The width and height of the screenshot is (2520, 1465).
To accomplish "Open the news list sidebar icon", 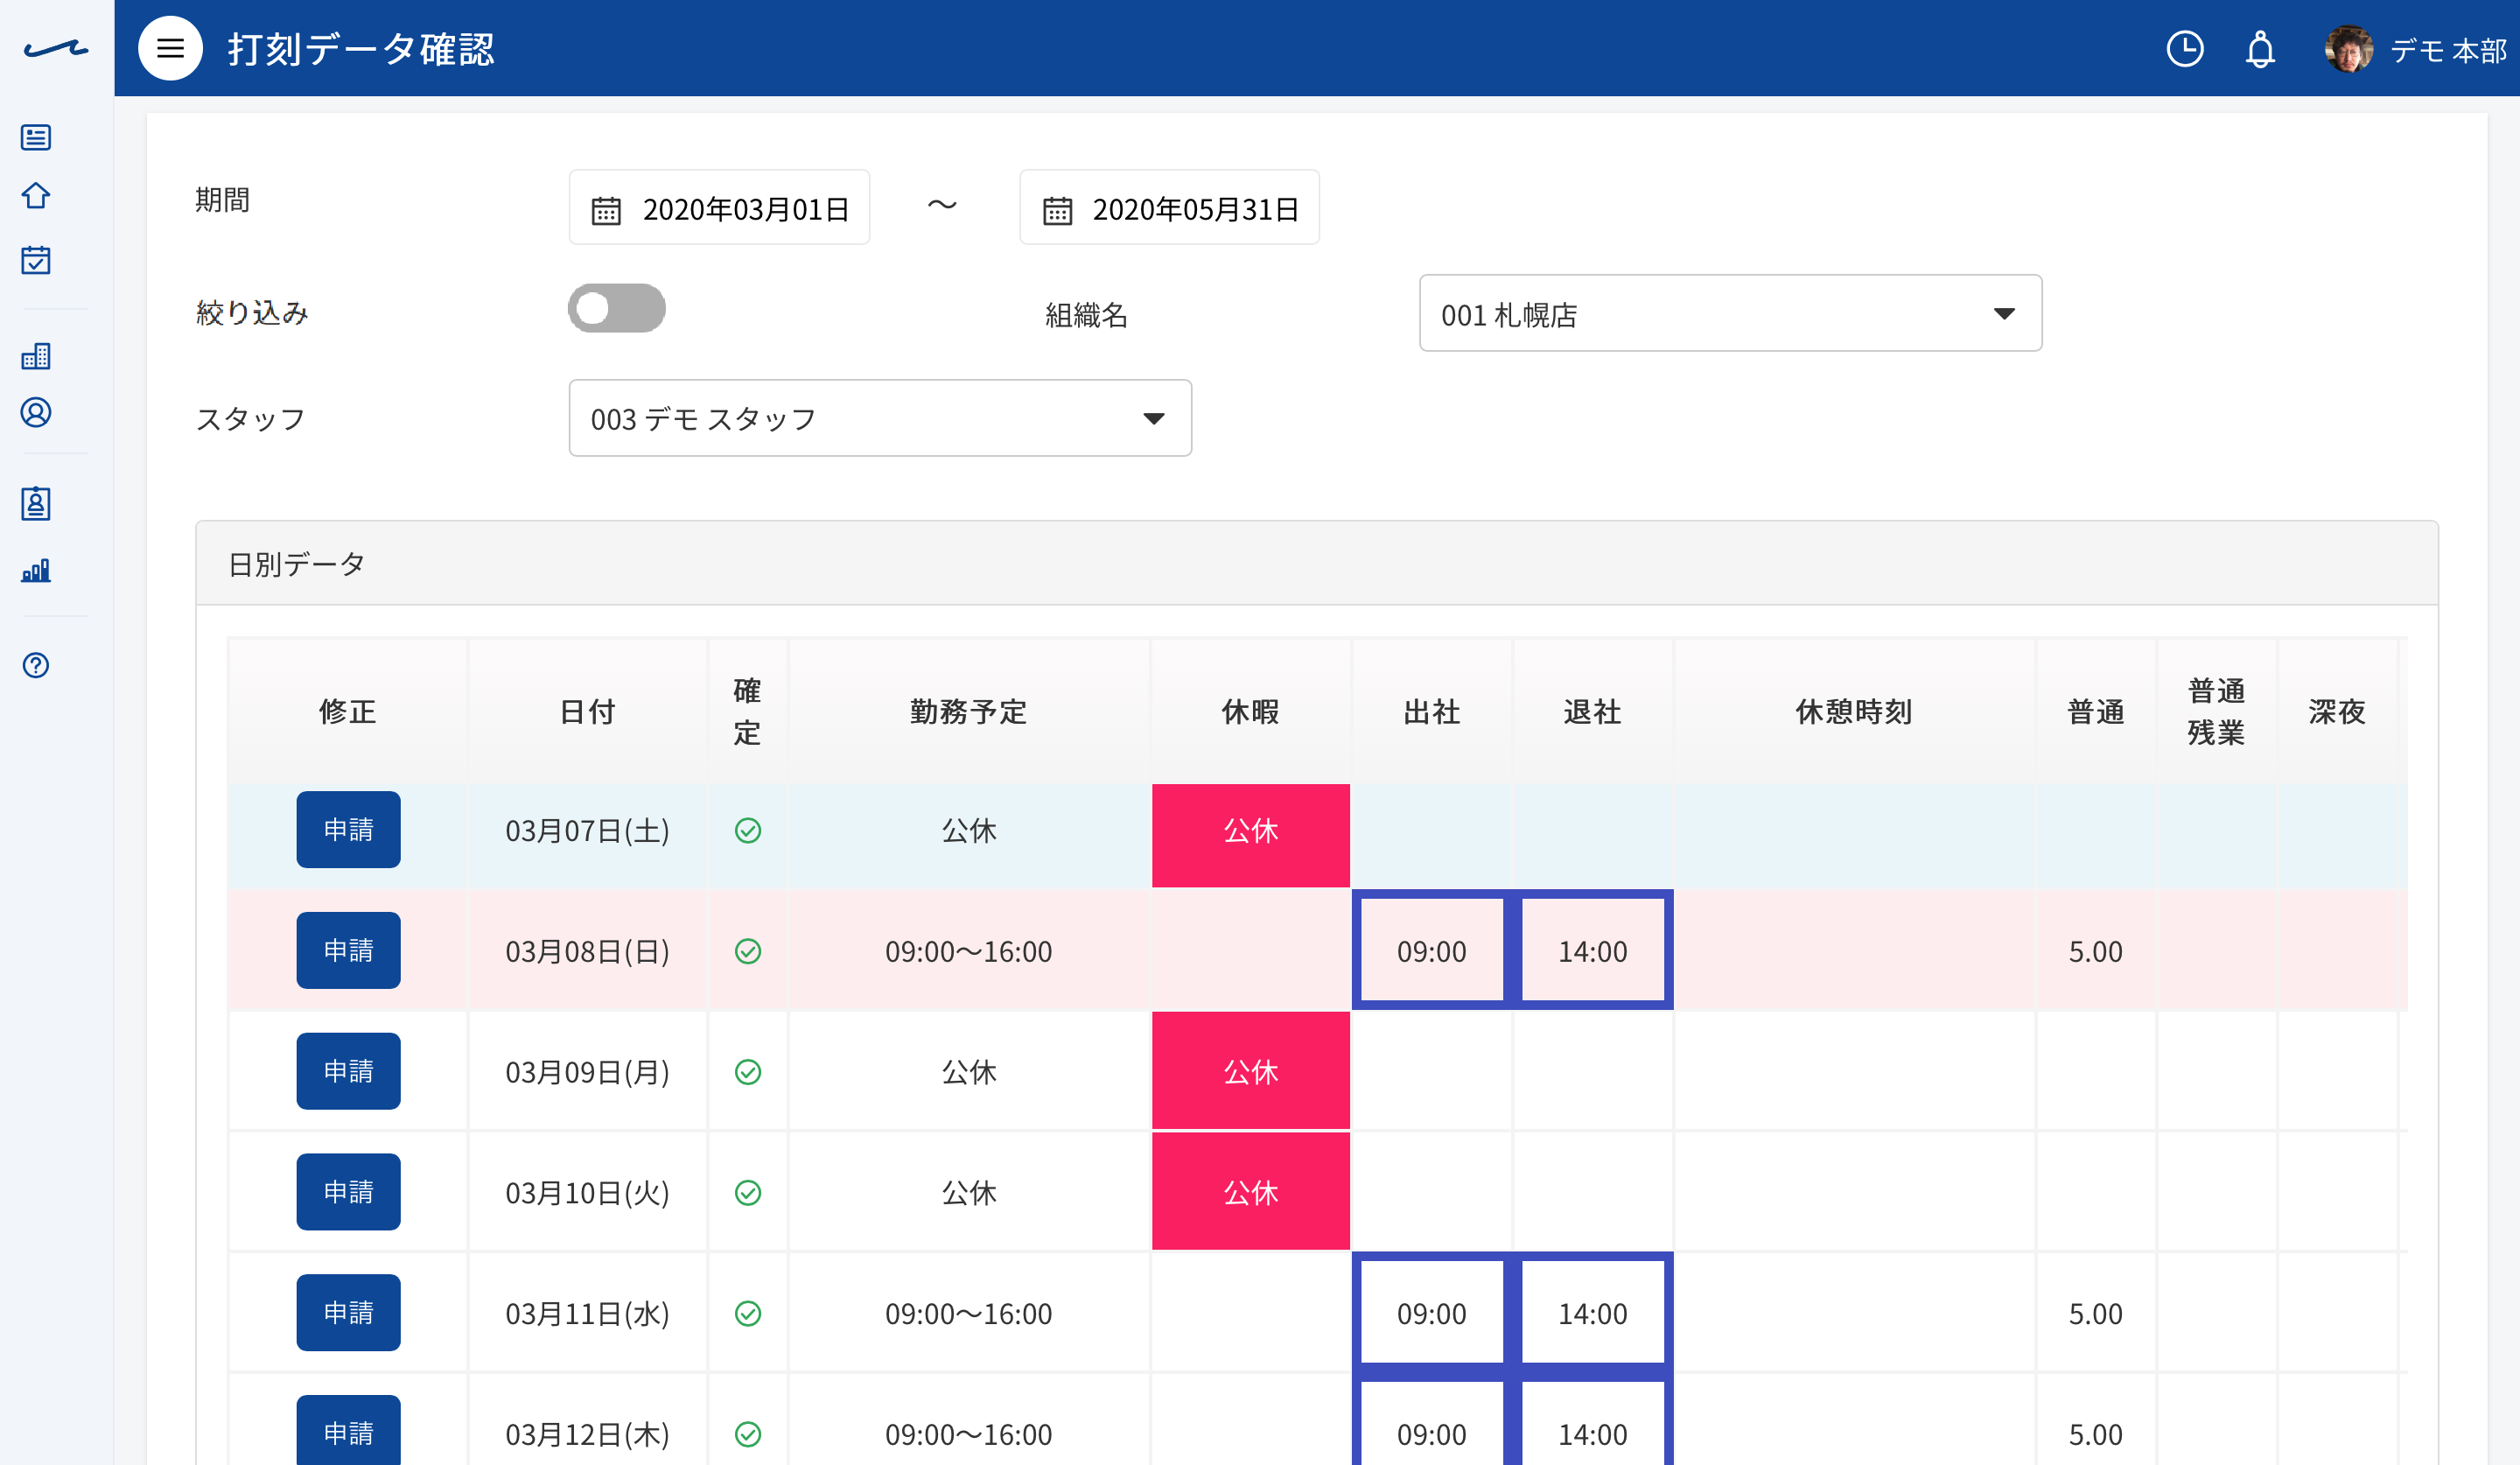I will [x=36, y=137].
